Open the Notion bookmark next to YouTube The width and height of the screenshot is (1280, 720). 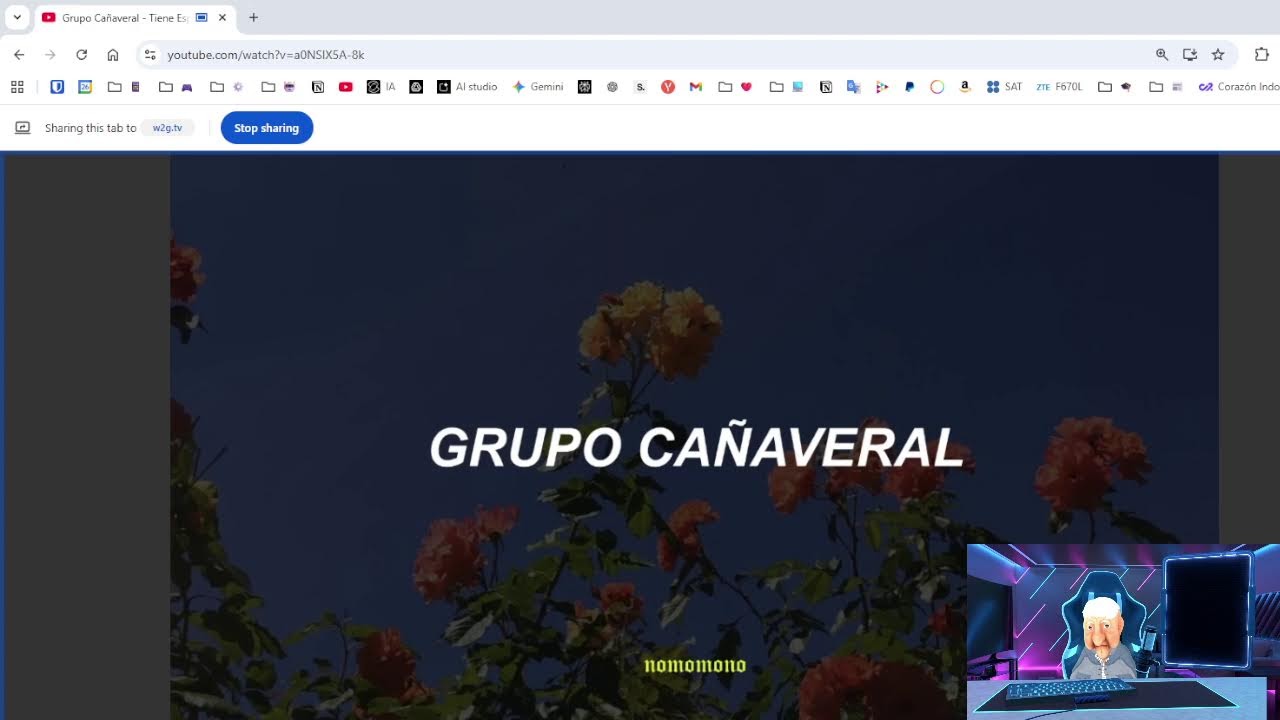coord(318,87)
